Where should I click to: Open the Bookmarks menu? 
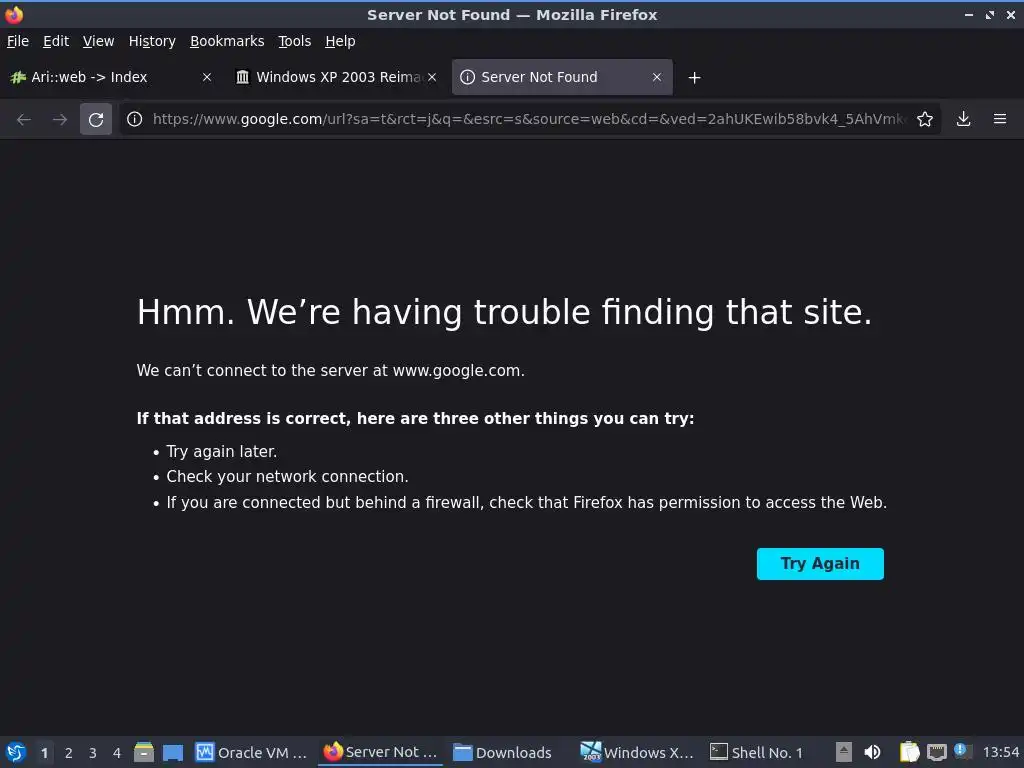click(227, 41)
